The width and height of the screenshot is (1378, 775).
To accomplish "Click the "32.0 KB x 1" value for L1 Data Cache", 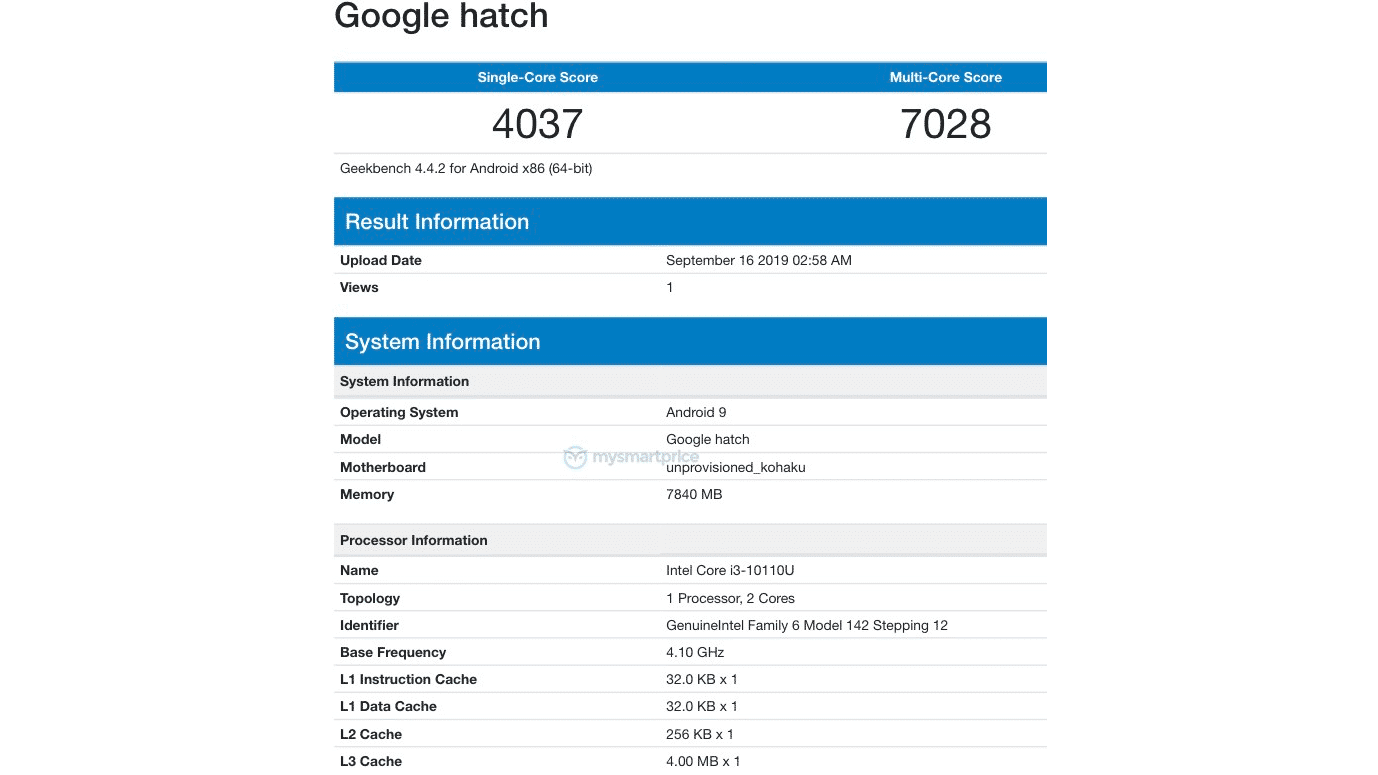I will pyautogui.click(x=702, y=706).
